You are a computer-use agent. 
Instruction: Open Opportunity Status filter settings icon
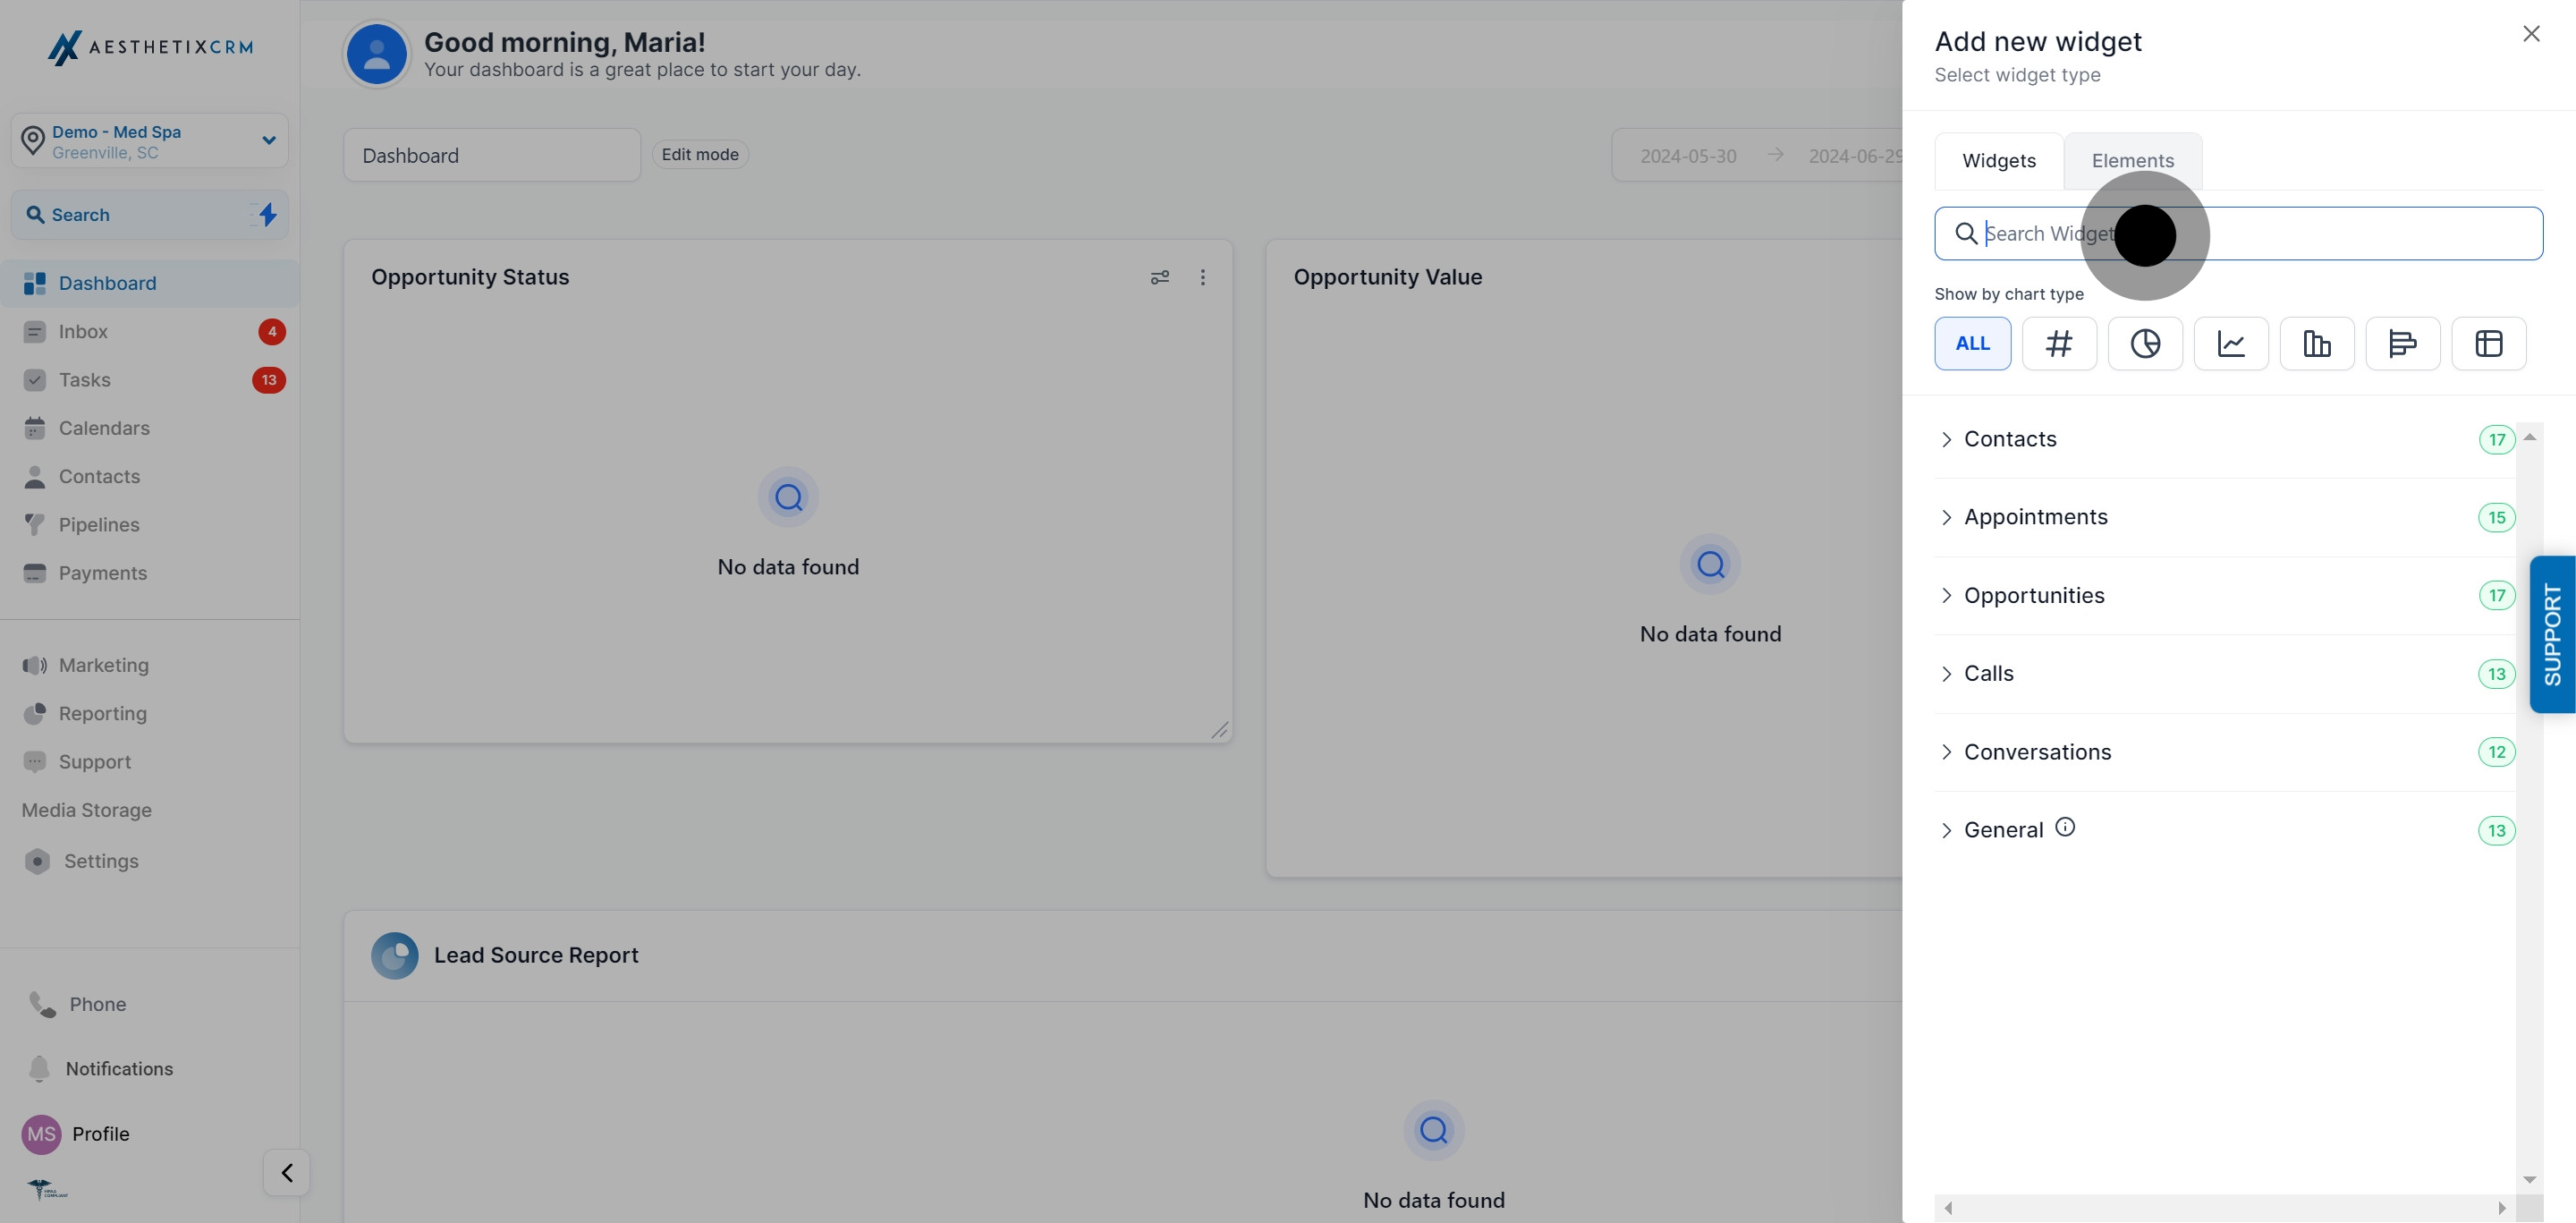(x=1159, y=277)
